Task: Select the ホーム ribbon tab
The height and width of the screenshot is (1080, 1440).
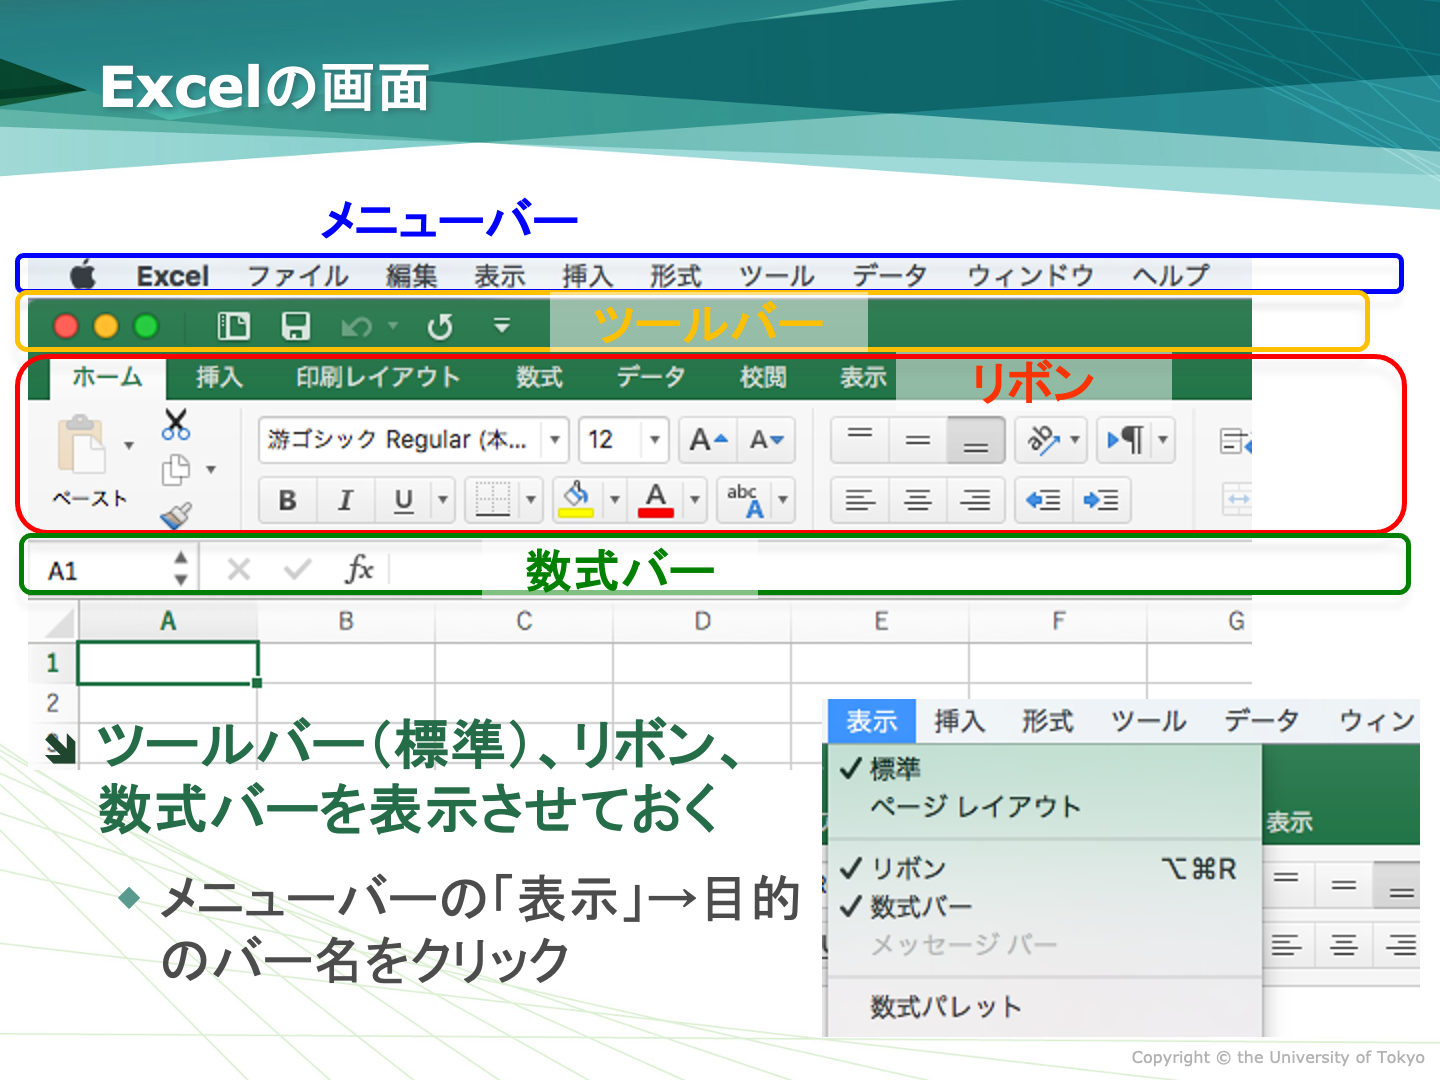Action: [108, 377]
